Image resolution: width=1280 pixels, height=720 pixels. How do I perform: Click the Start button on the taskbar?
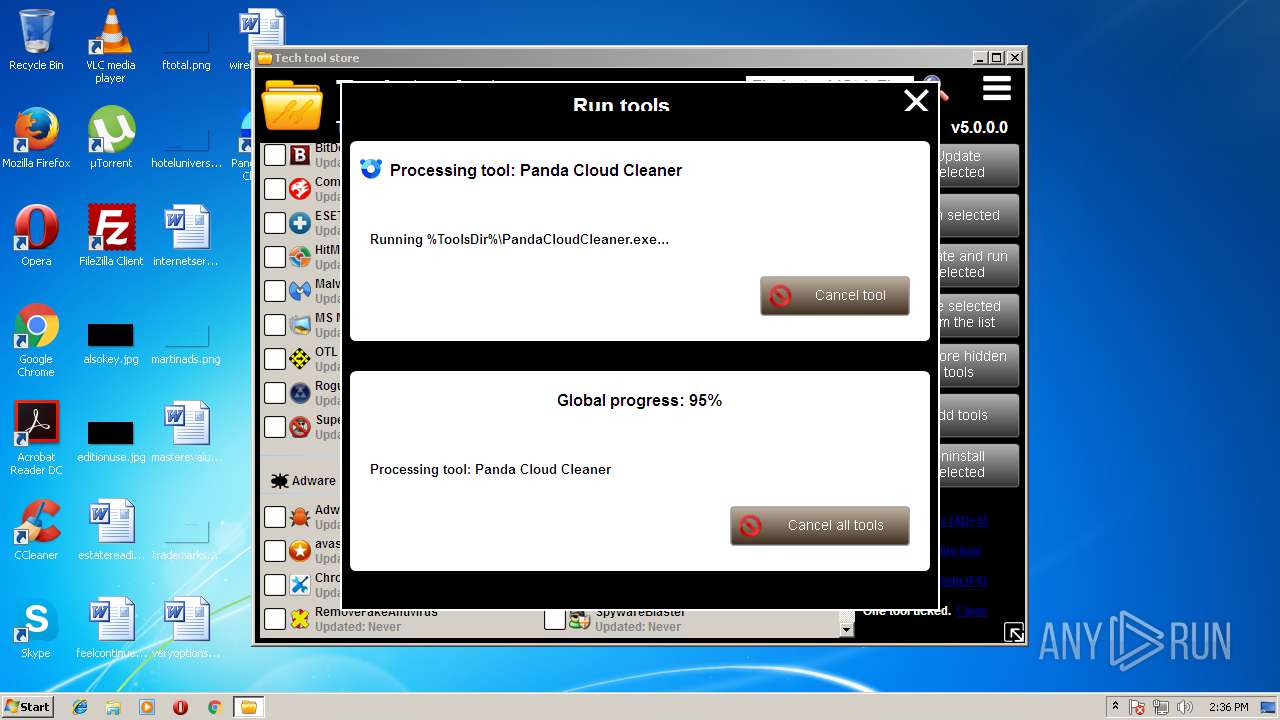click(28, 707)
